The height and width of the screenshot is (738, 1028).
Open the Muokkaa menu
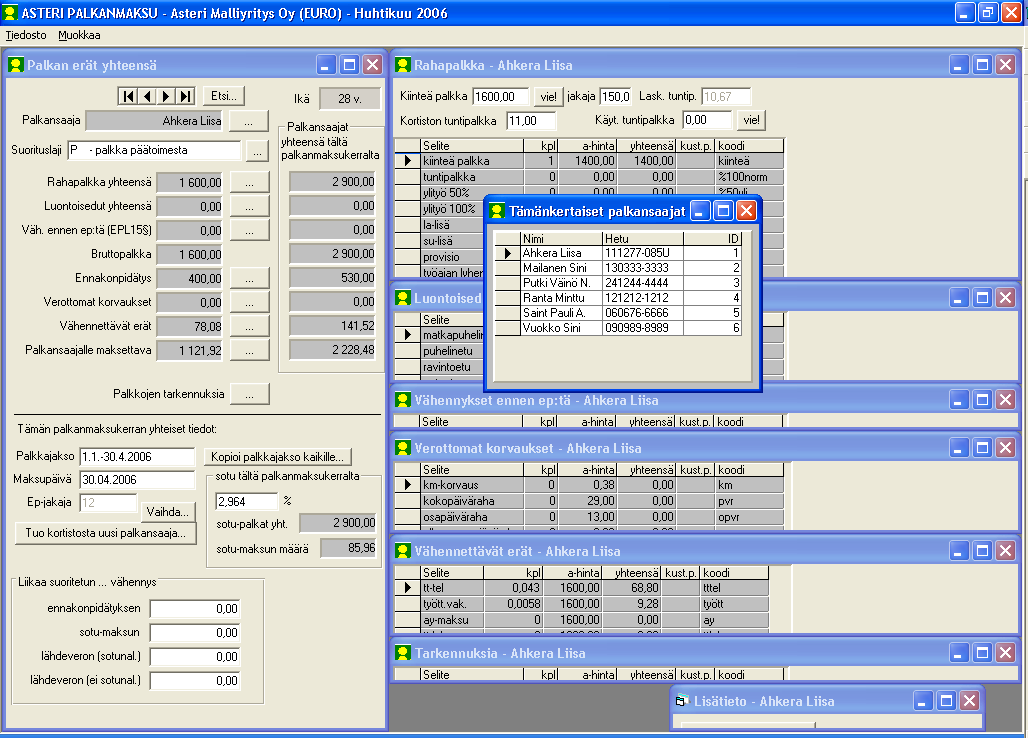pos(79,35)
